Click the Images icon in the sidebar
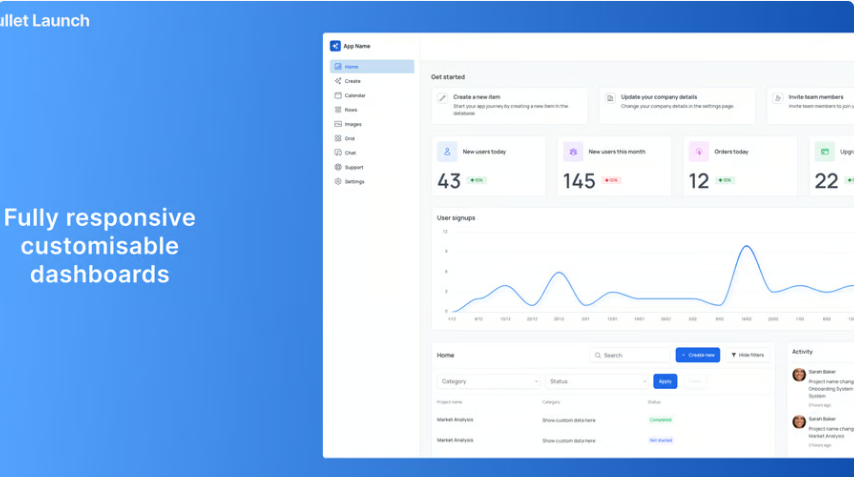The width and height of the screenshot is (854, 477). click(338, 124)
